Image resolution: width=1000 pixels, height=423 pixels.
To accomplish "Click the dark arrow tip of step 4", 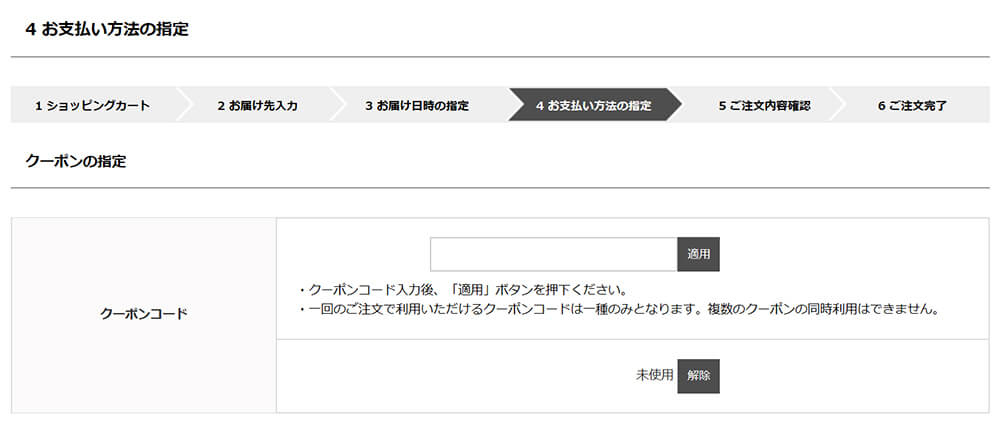I will (673, 105).
